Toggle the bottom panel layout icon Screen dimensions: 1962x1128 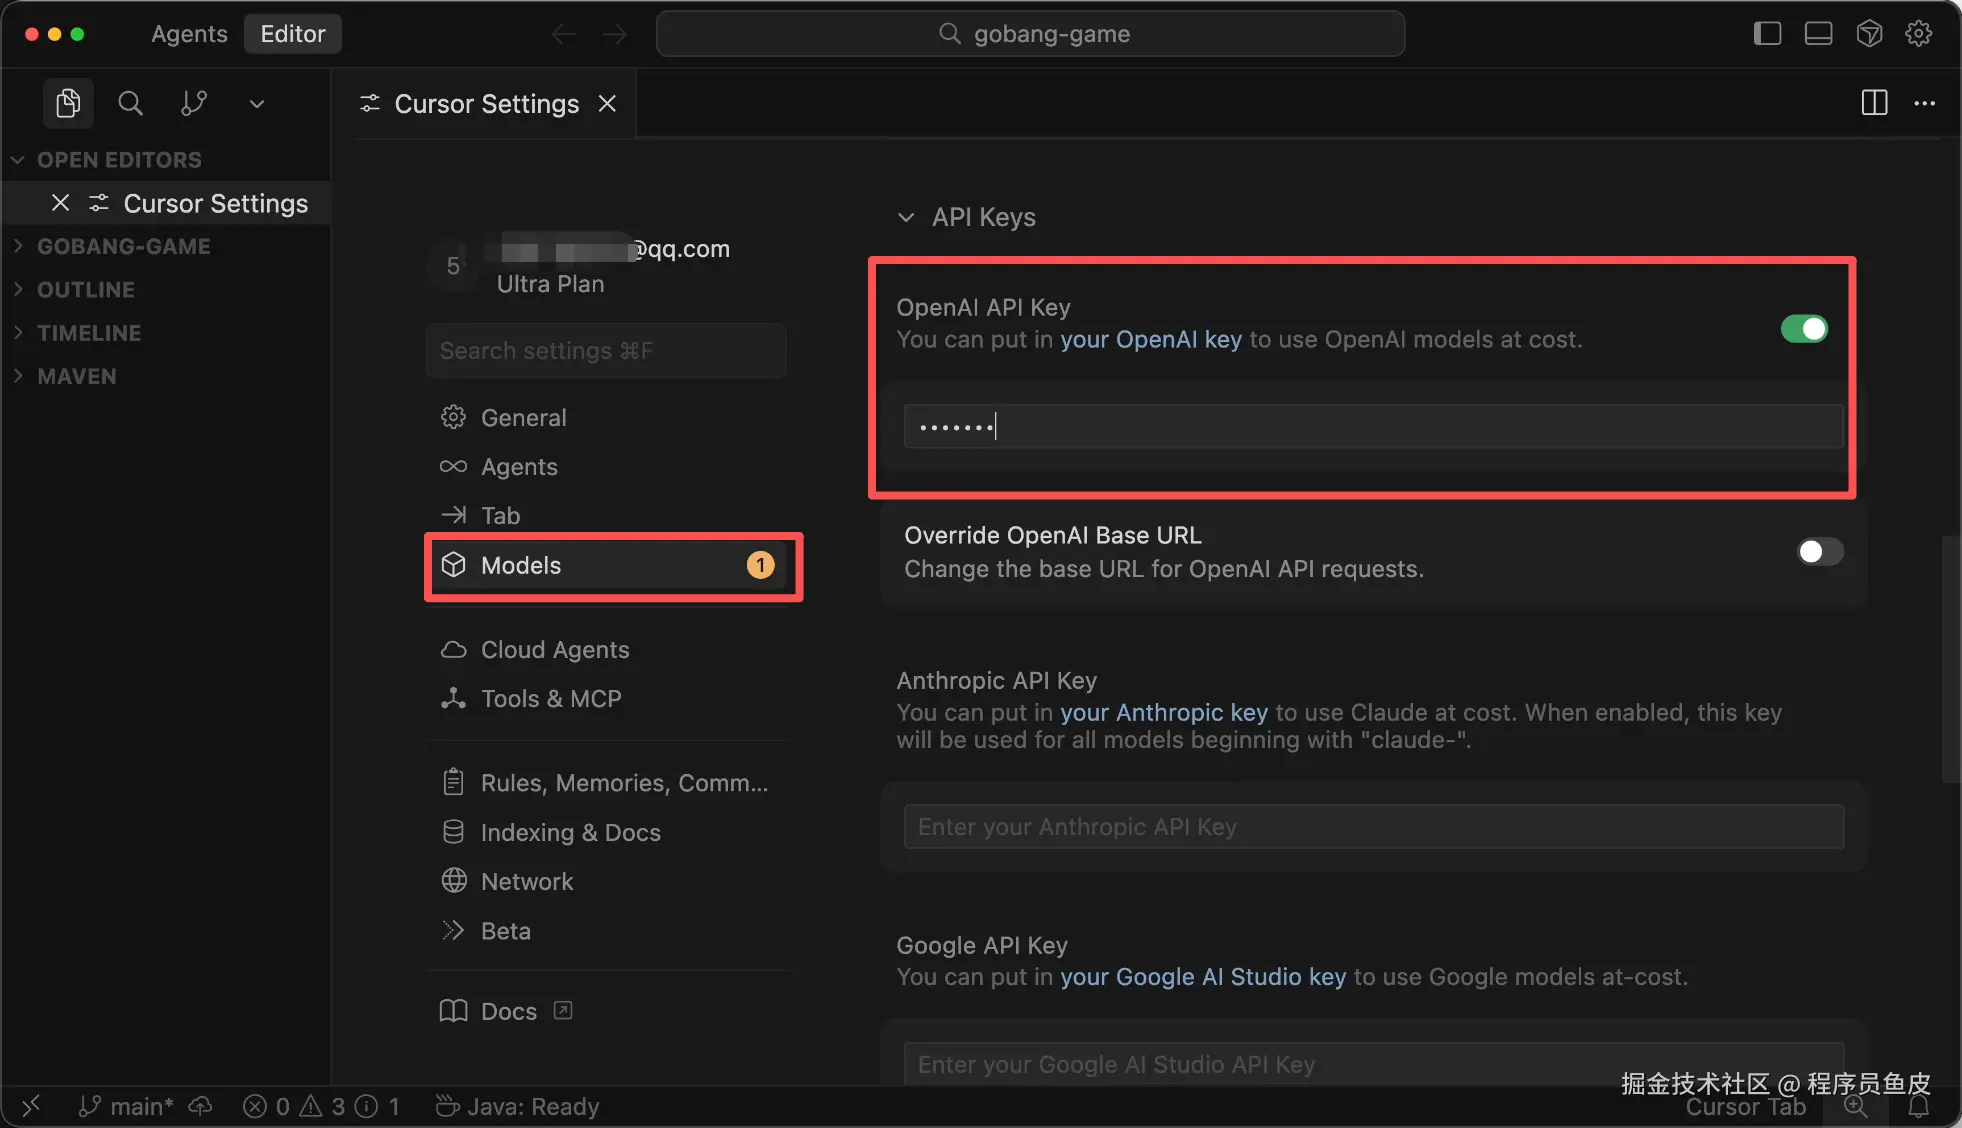(1818, 33)
